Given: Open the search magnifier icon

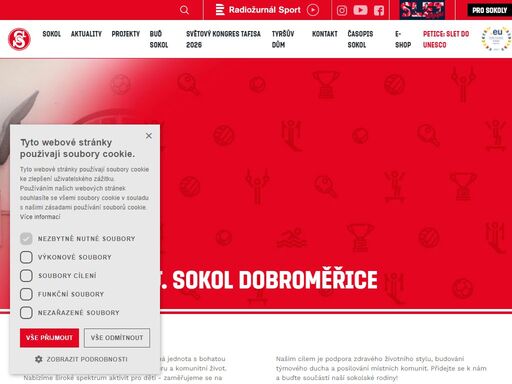Looking at the screenshot, I should coord(184,10).
